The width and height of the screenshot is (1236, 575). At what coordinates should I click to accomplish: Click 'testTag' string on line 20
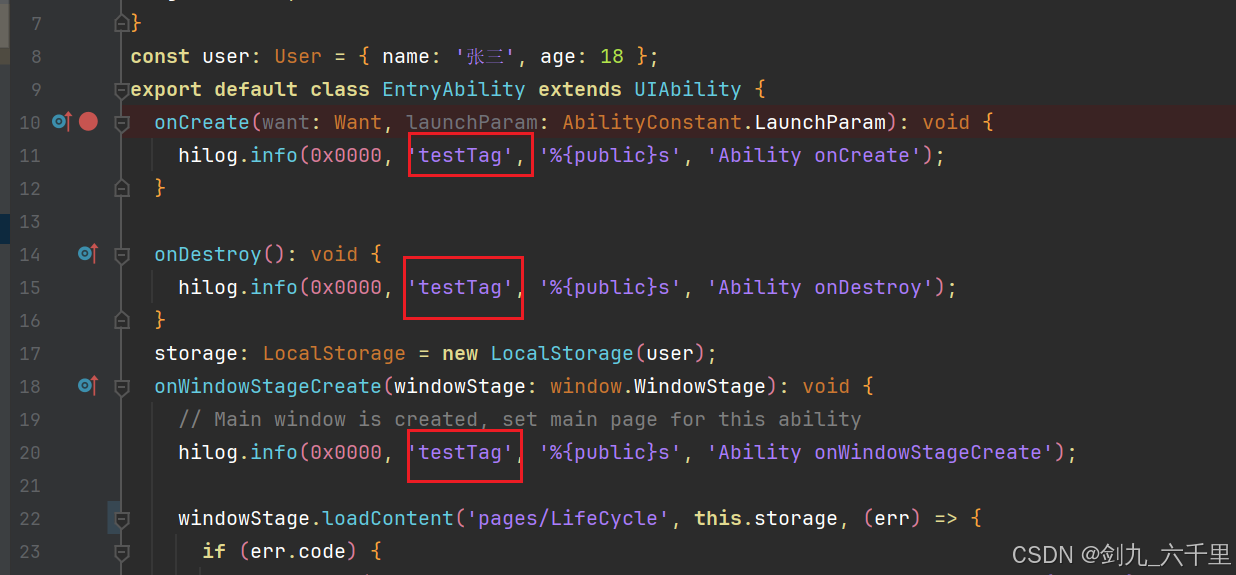461,452
